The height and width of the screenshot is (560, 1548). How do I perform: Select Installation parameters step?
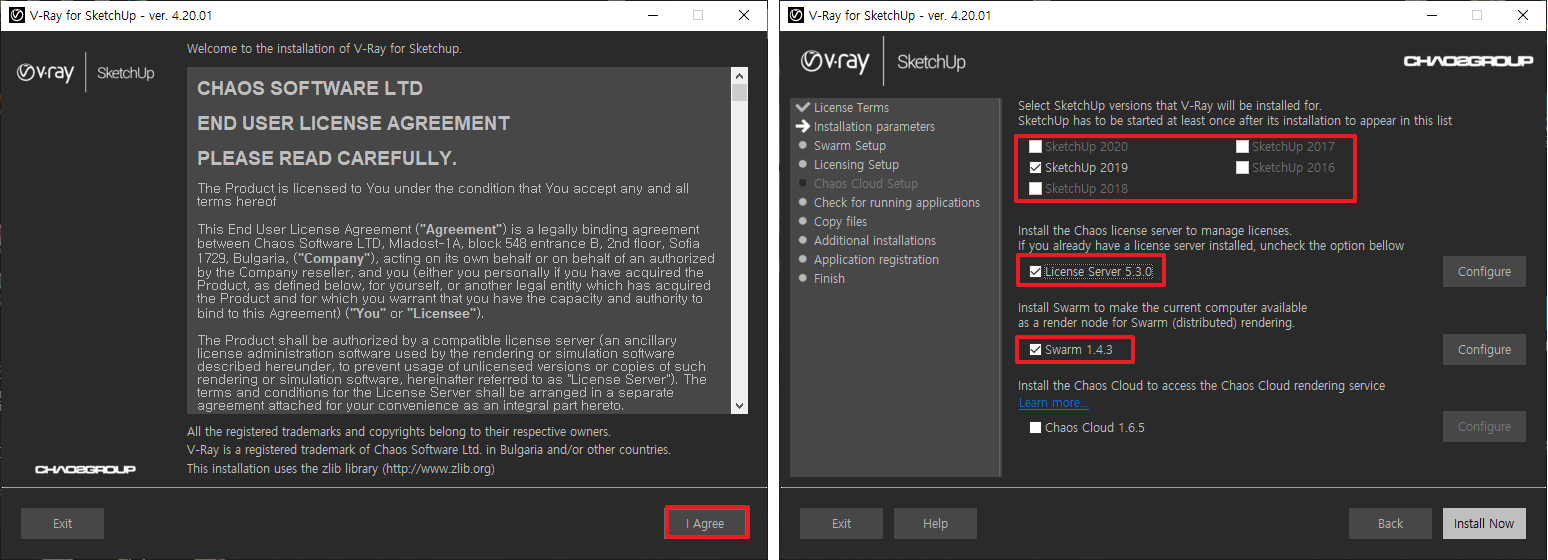(x=874, y=126)
